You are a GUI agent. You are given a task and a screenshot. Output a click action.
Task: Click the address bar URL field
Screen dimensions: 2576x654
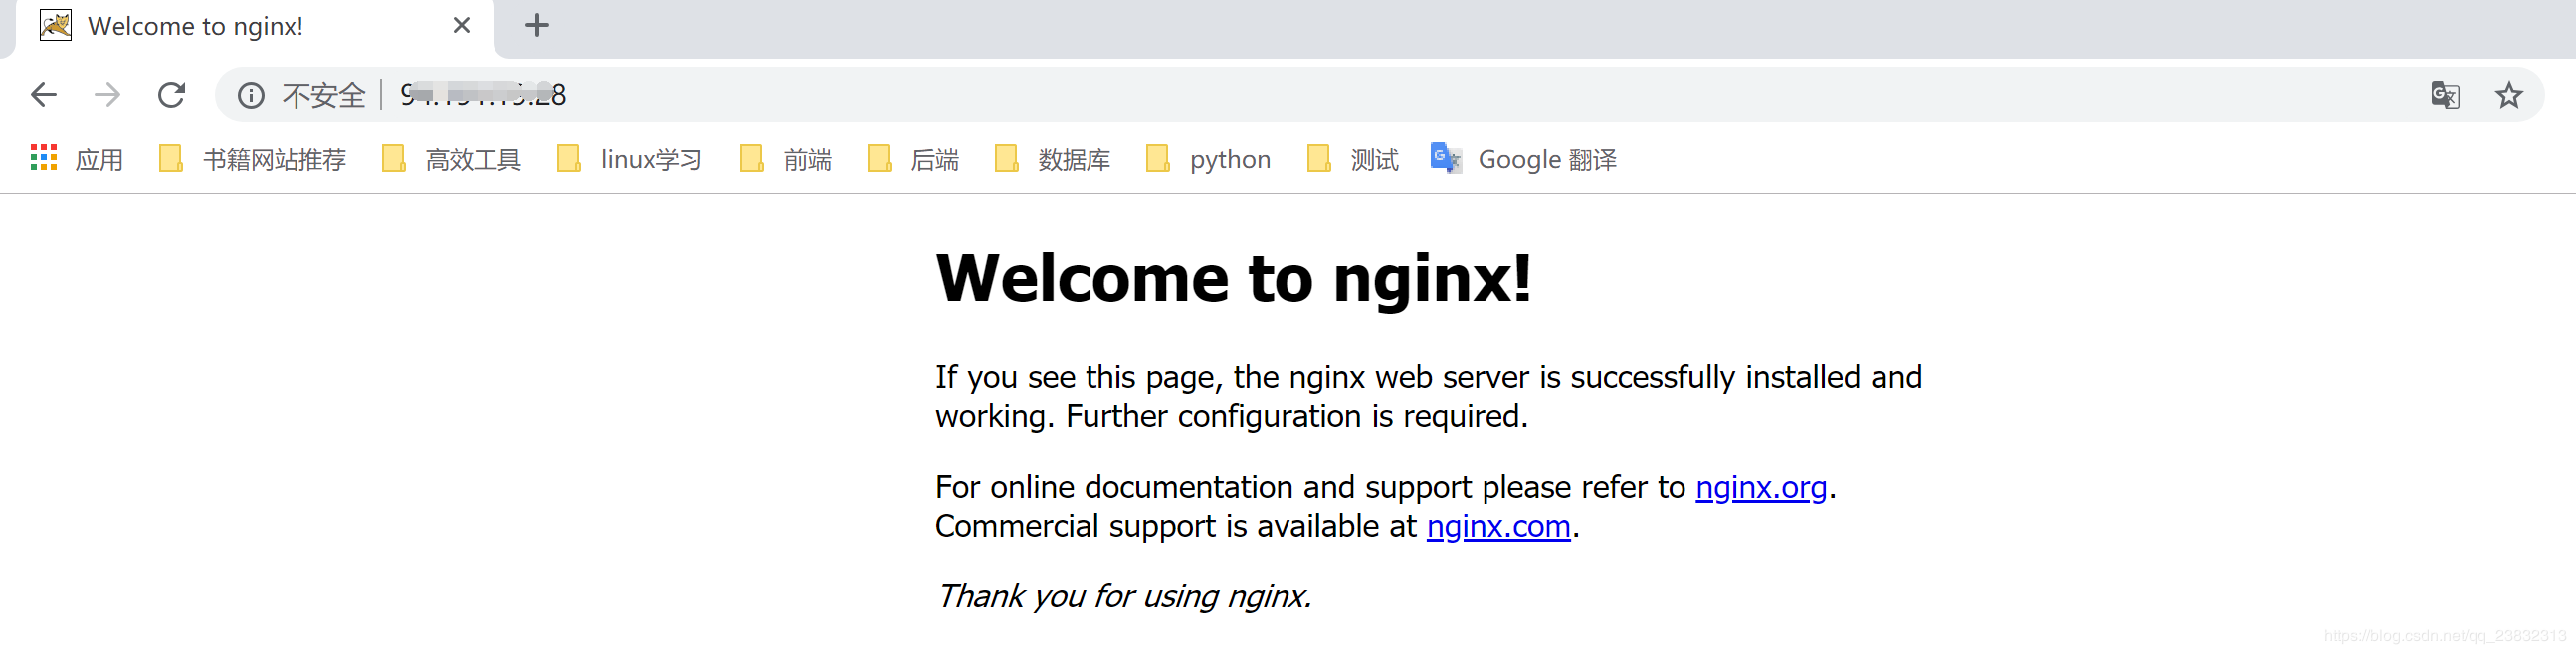click(1200, 95)
